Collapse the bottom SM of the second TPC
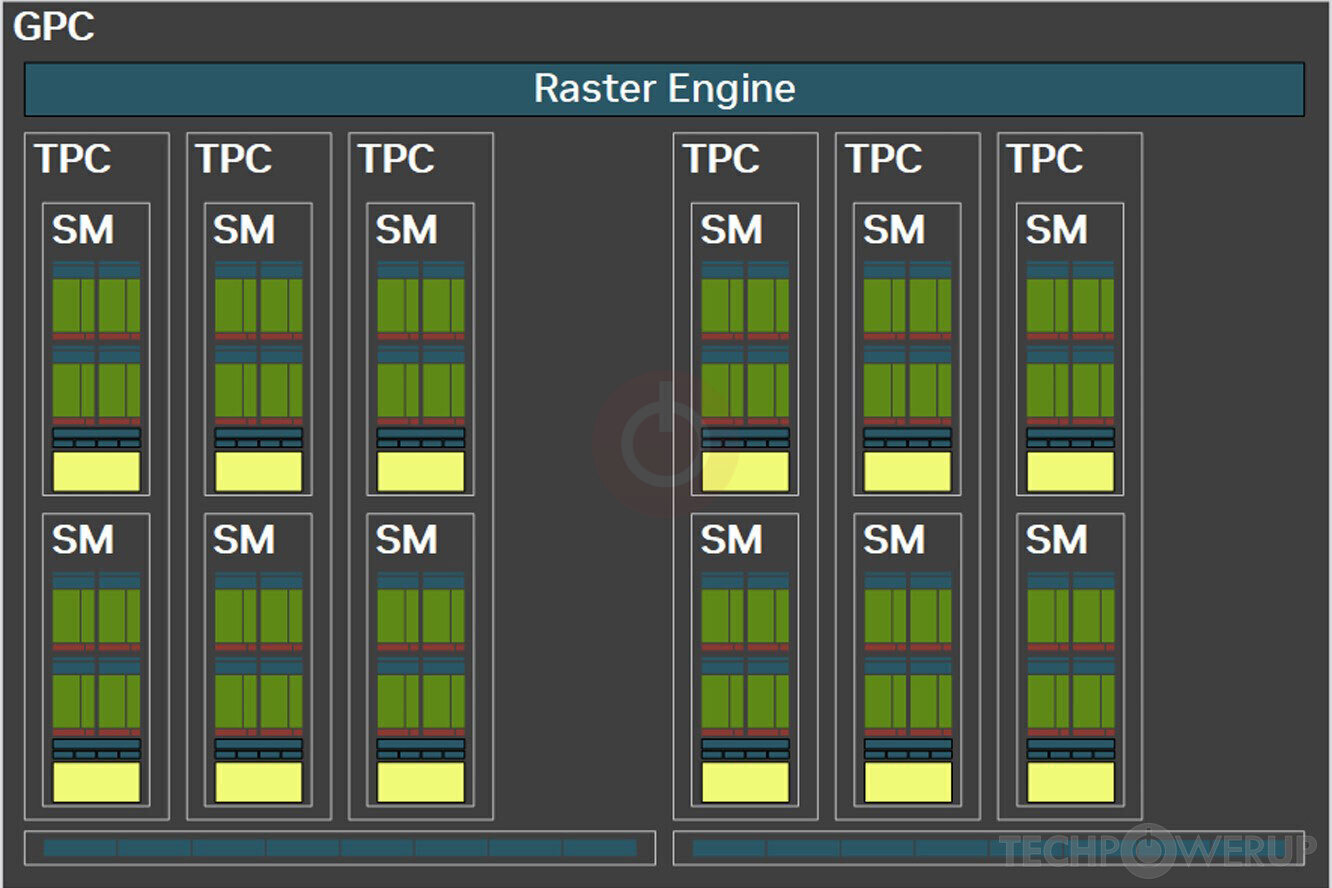Image resolution: width=1332 pixels, height=888 pixels. tap(258, 660)
